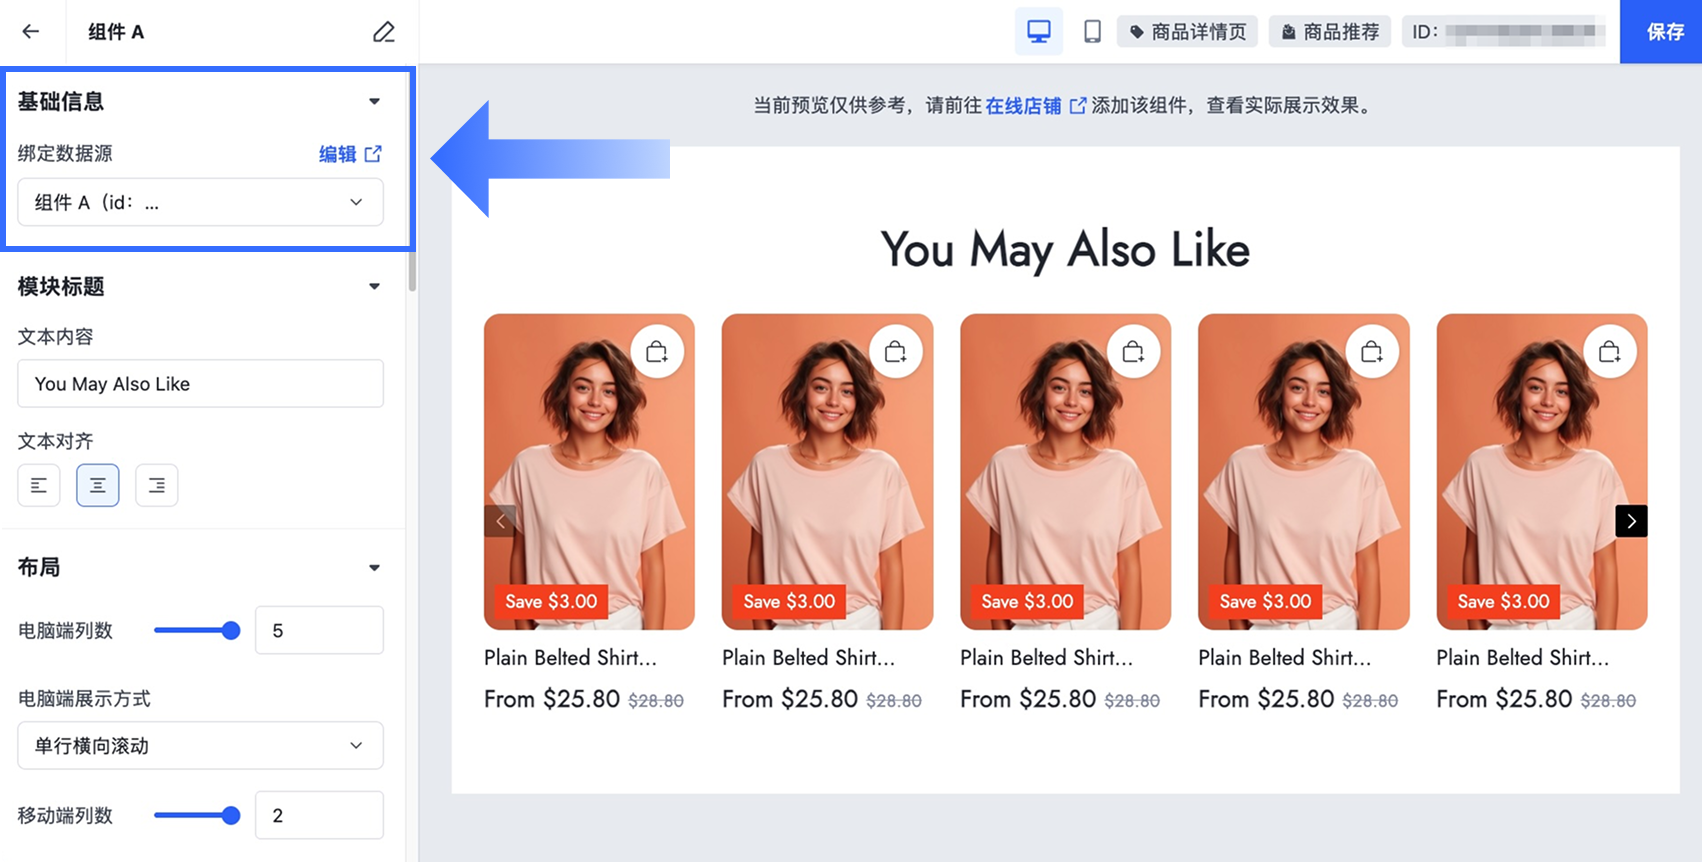Open the 电脑端展示方式 dropdown
Image resolution: width=1702 pixels, height=862 pixels.
coord(200,745)
